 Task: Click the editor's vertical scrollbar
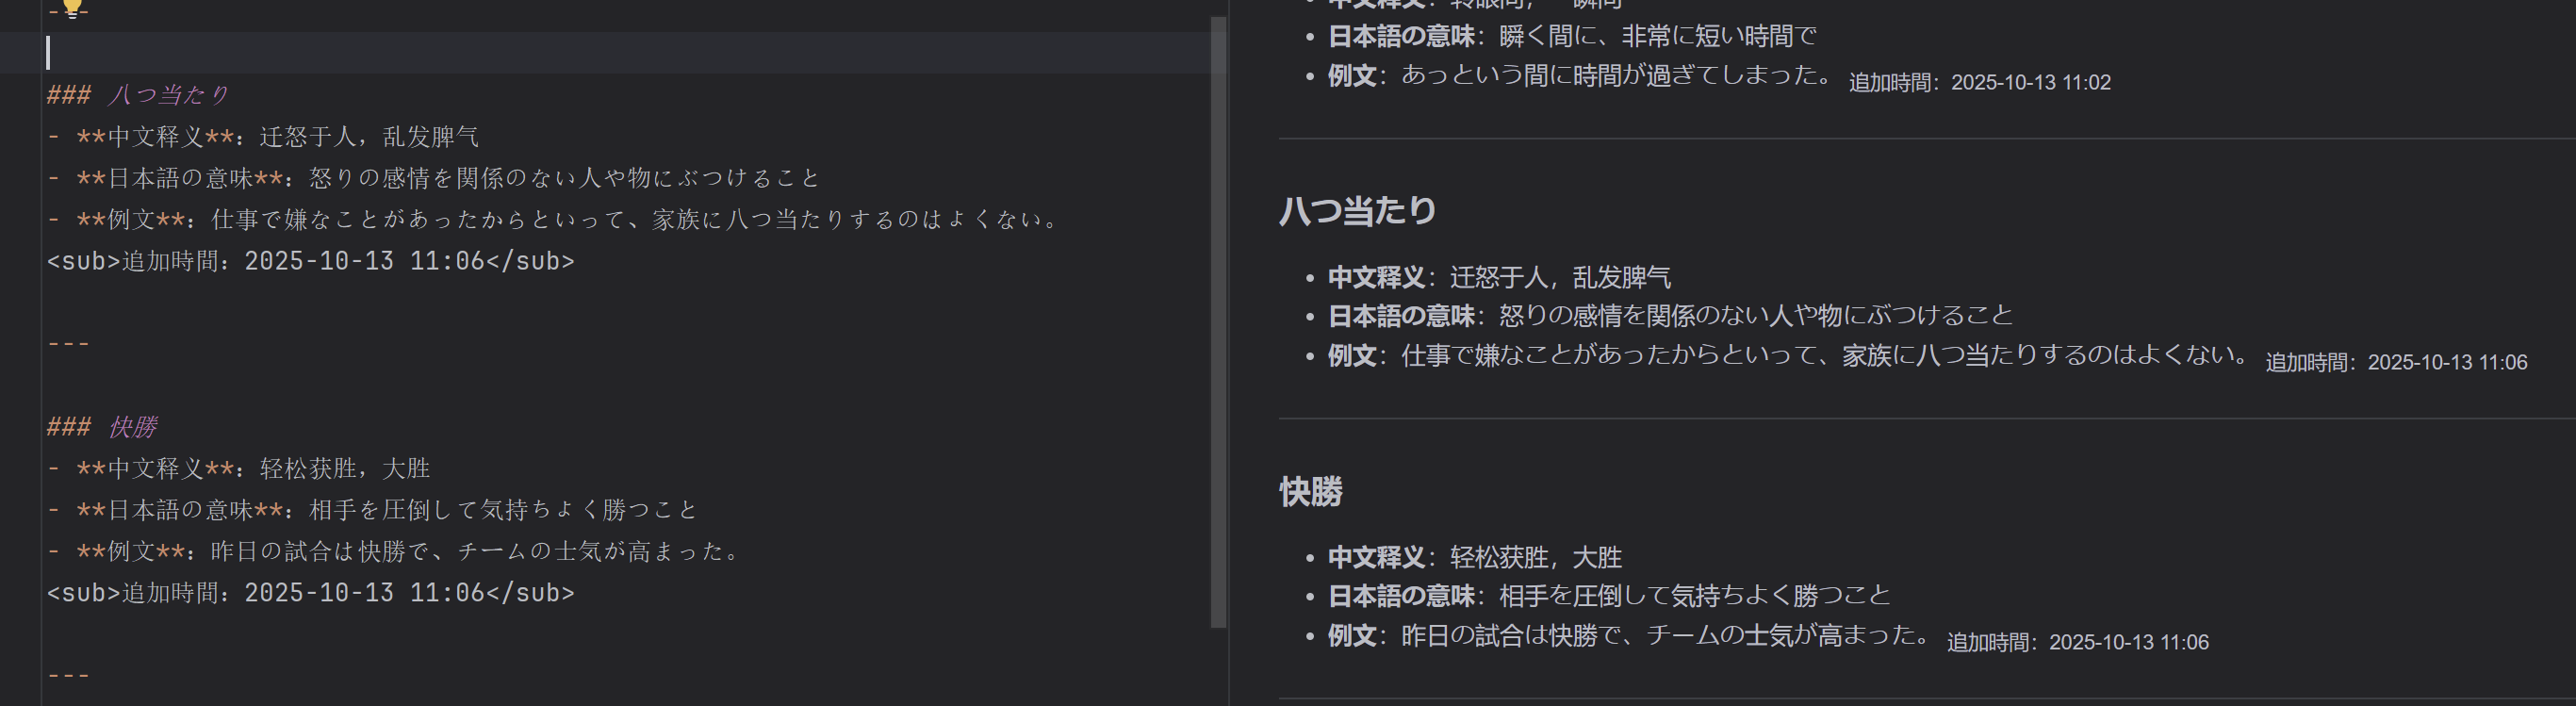click(x=1218, y=322)
